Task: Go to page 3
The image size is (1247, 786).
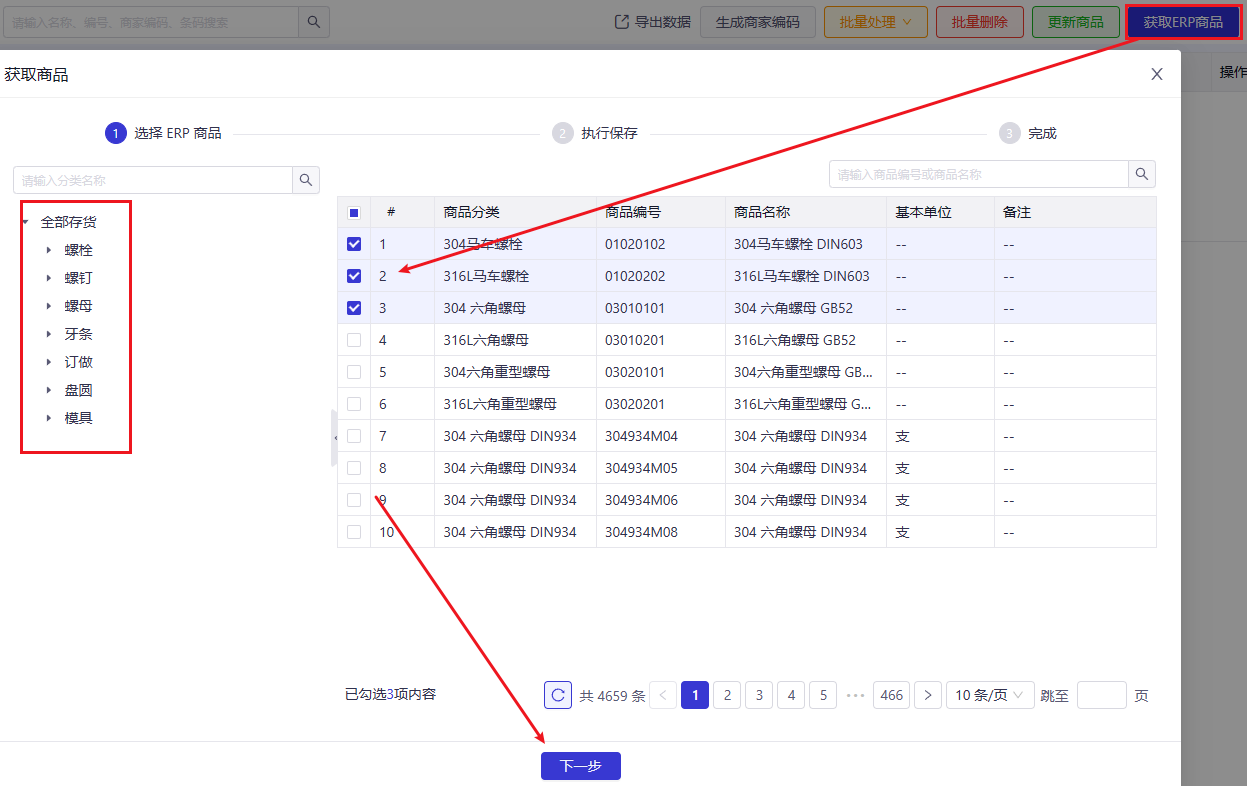Action: [759, 695]
